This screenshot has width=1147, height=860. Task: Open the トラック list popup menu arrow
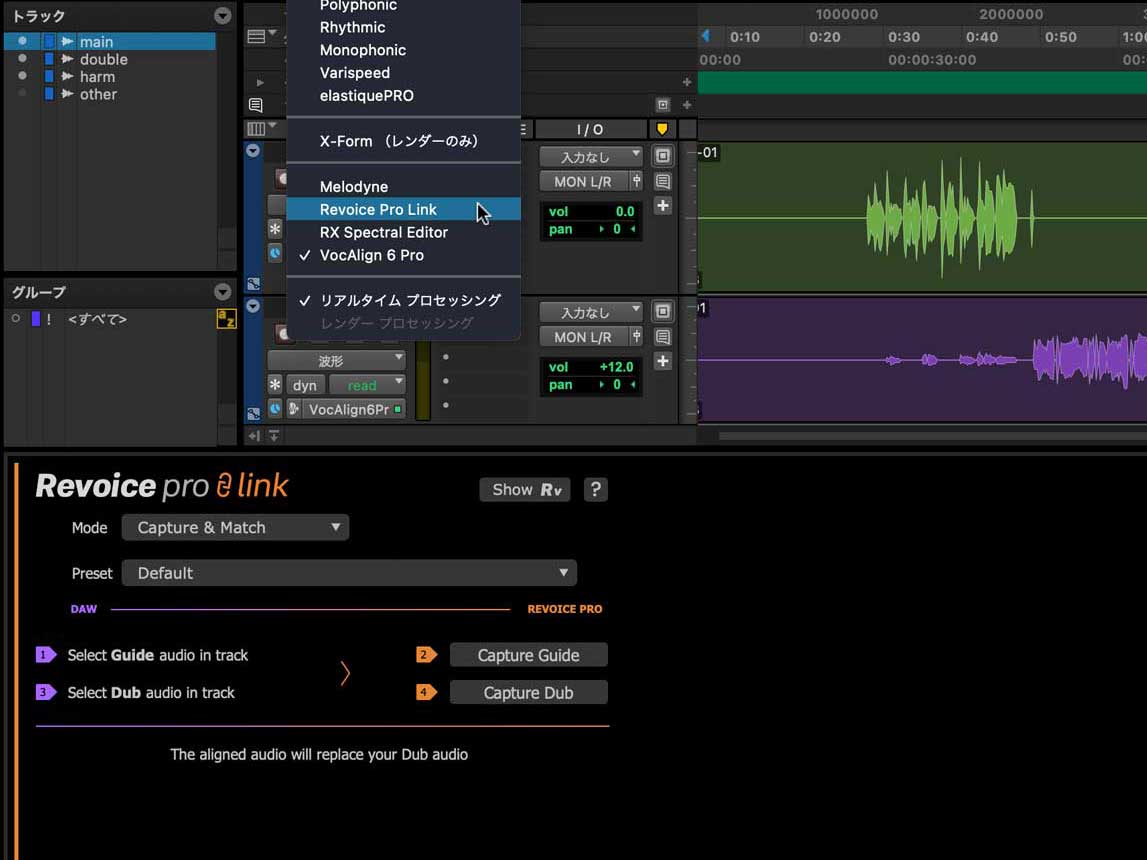click(x=222, y=15)
